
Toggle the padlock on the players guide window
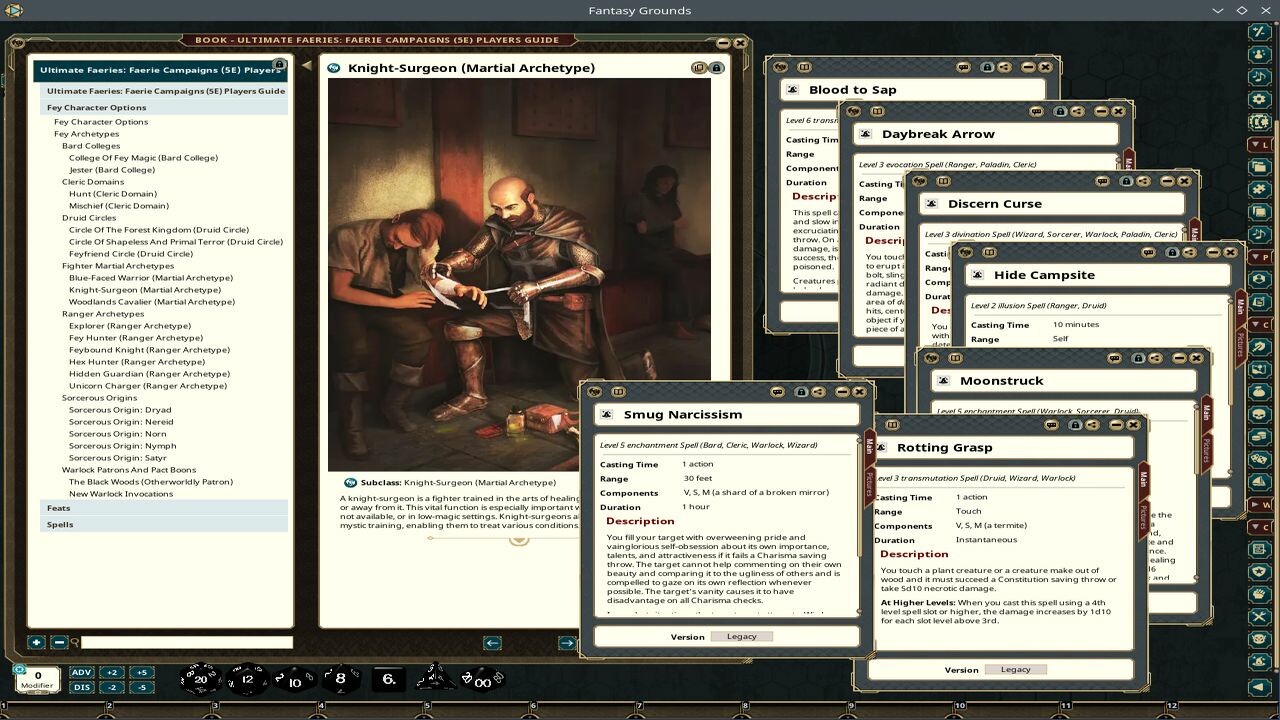(x=279, y=65)
